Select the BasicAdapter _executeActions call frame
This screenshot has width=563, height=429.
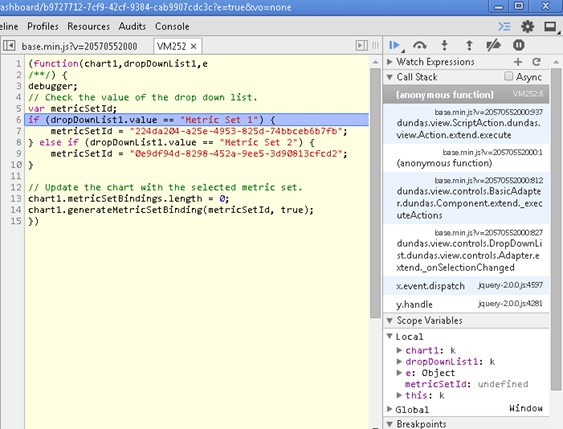466,198
